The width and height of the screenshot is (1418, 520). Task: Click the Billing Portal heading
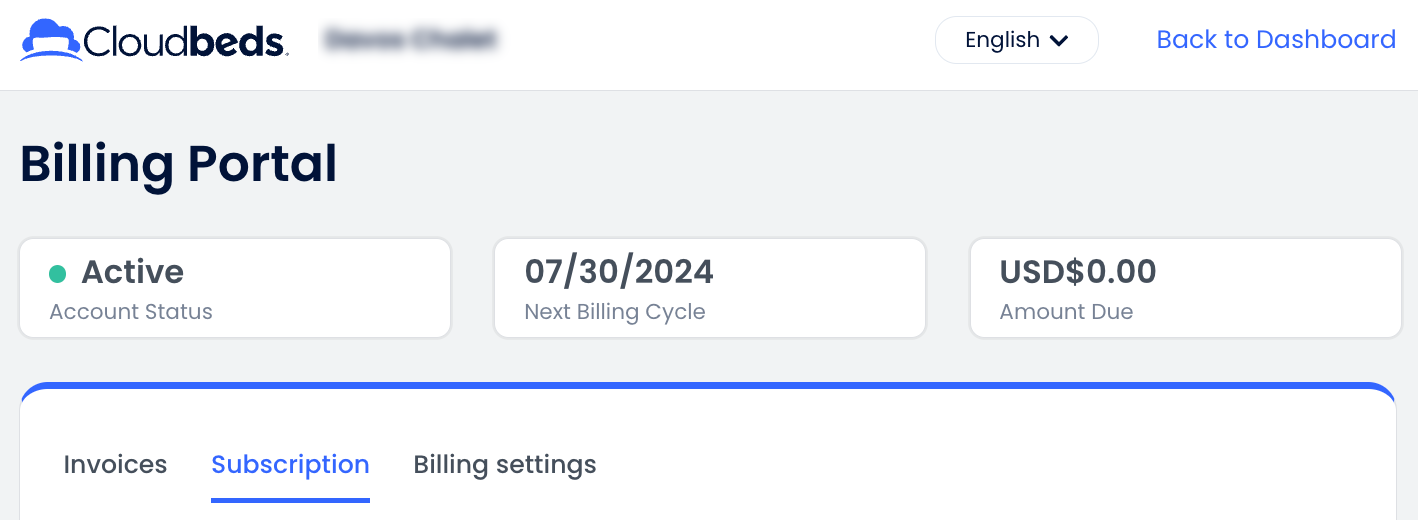pyautogui.click(x=179, y=164)
